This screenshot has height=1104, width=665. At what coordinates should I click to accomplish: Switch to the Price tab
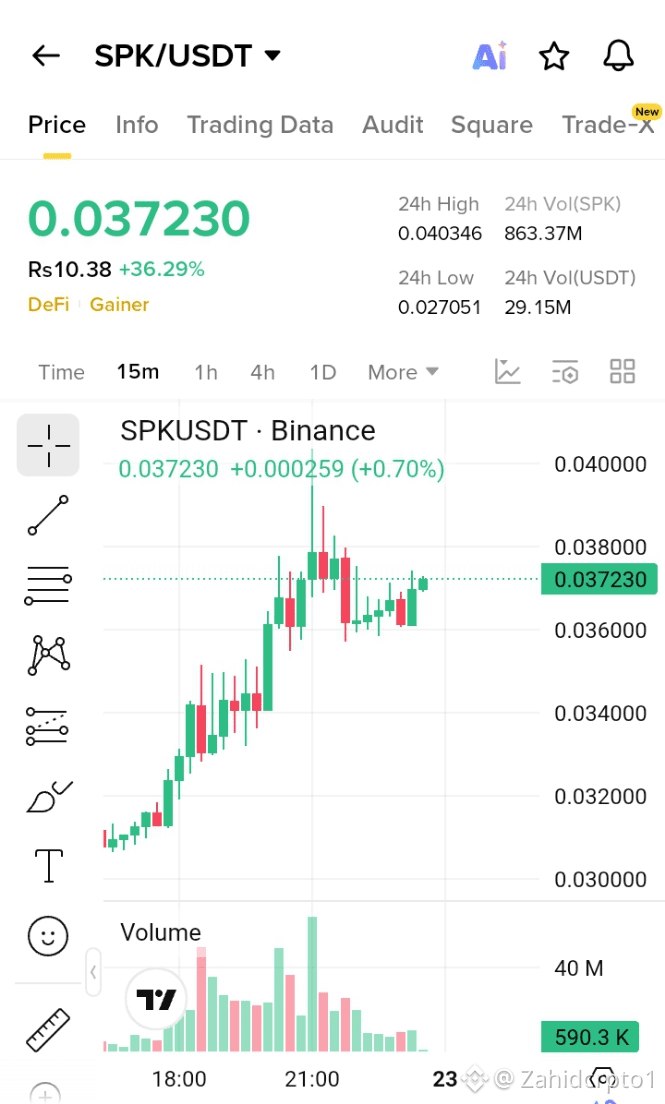coord(57,125)
